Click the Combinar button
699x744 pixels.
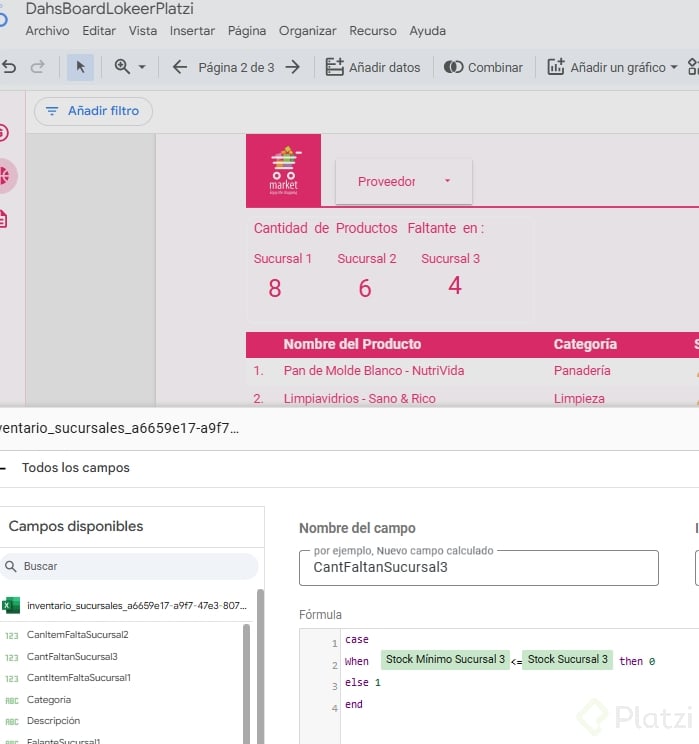tap(483, 67)
